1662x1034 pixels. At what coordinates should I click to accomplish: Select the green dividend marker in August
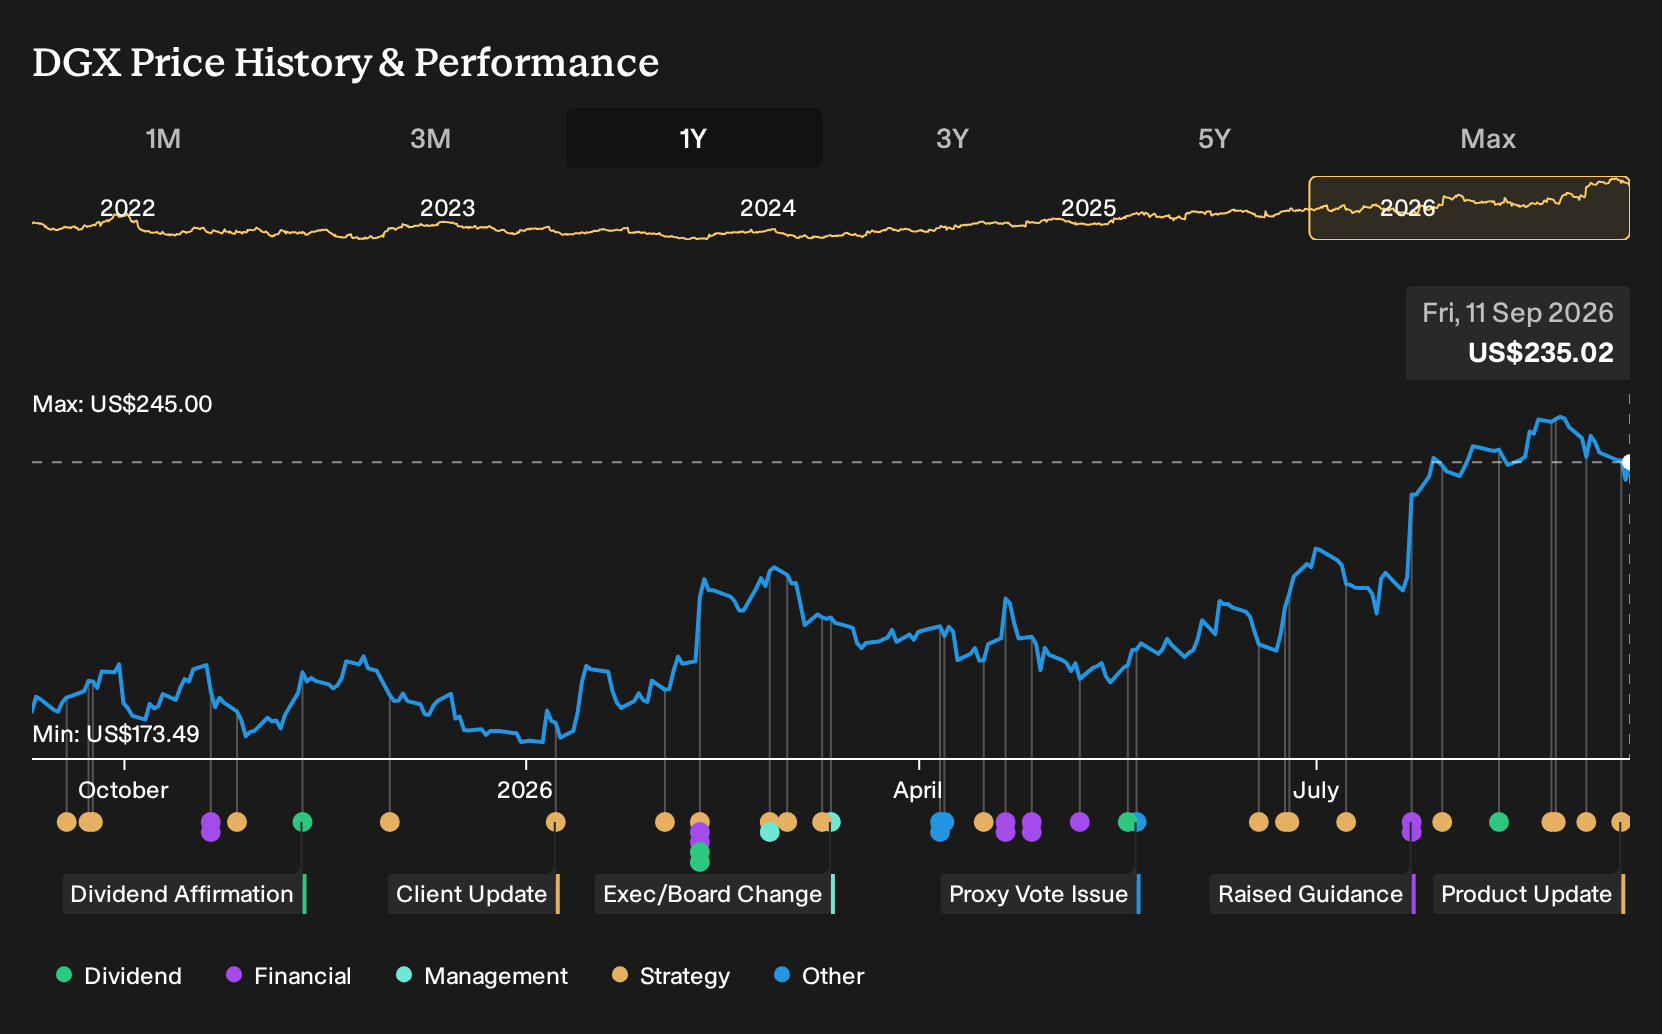(x=1498, y=822)
